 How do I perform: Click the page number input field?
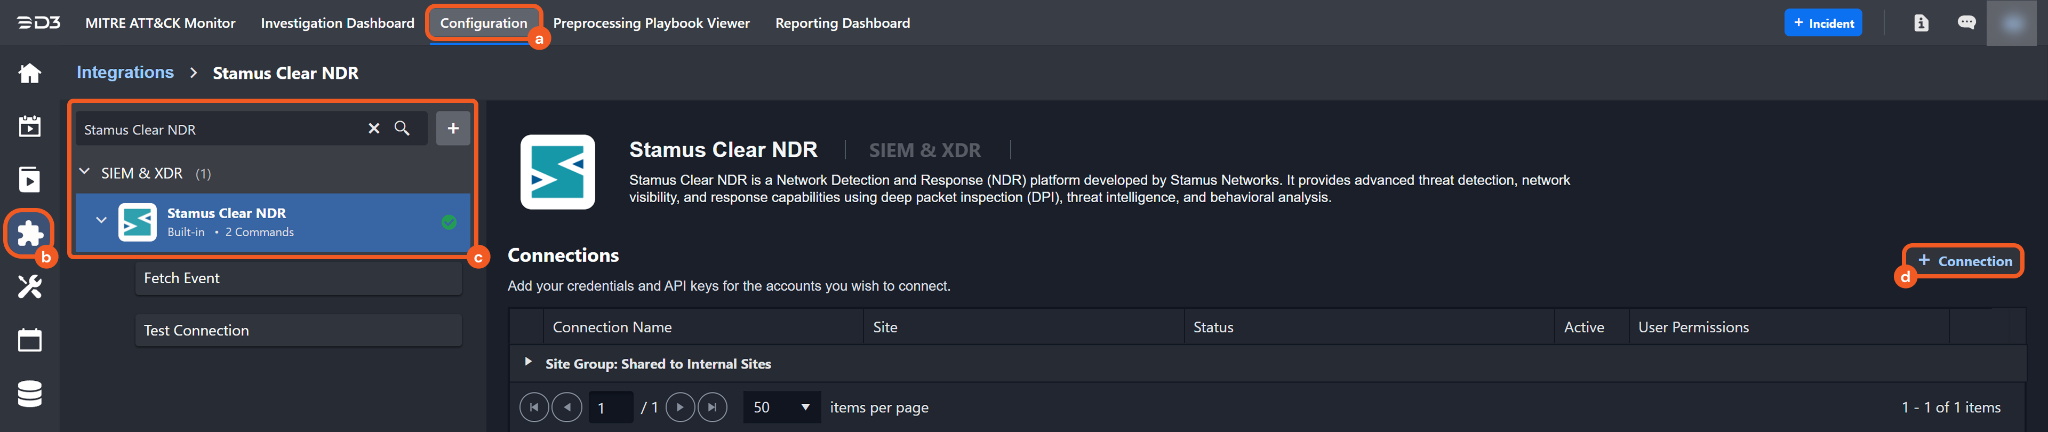click(610, 407)
